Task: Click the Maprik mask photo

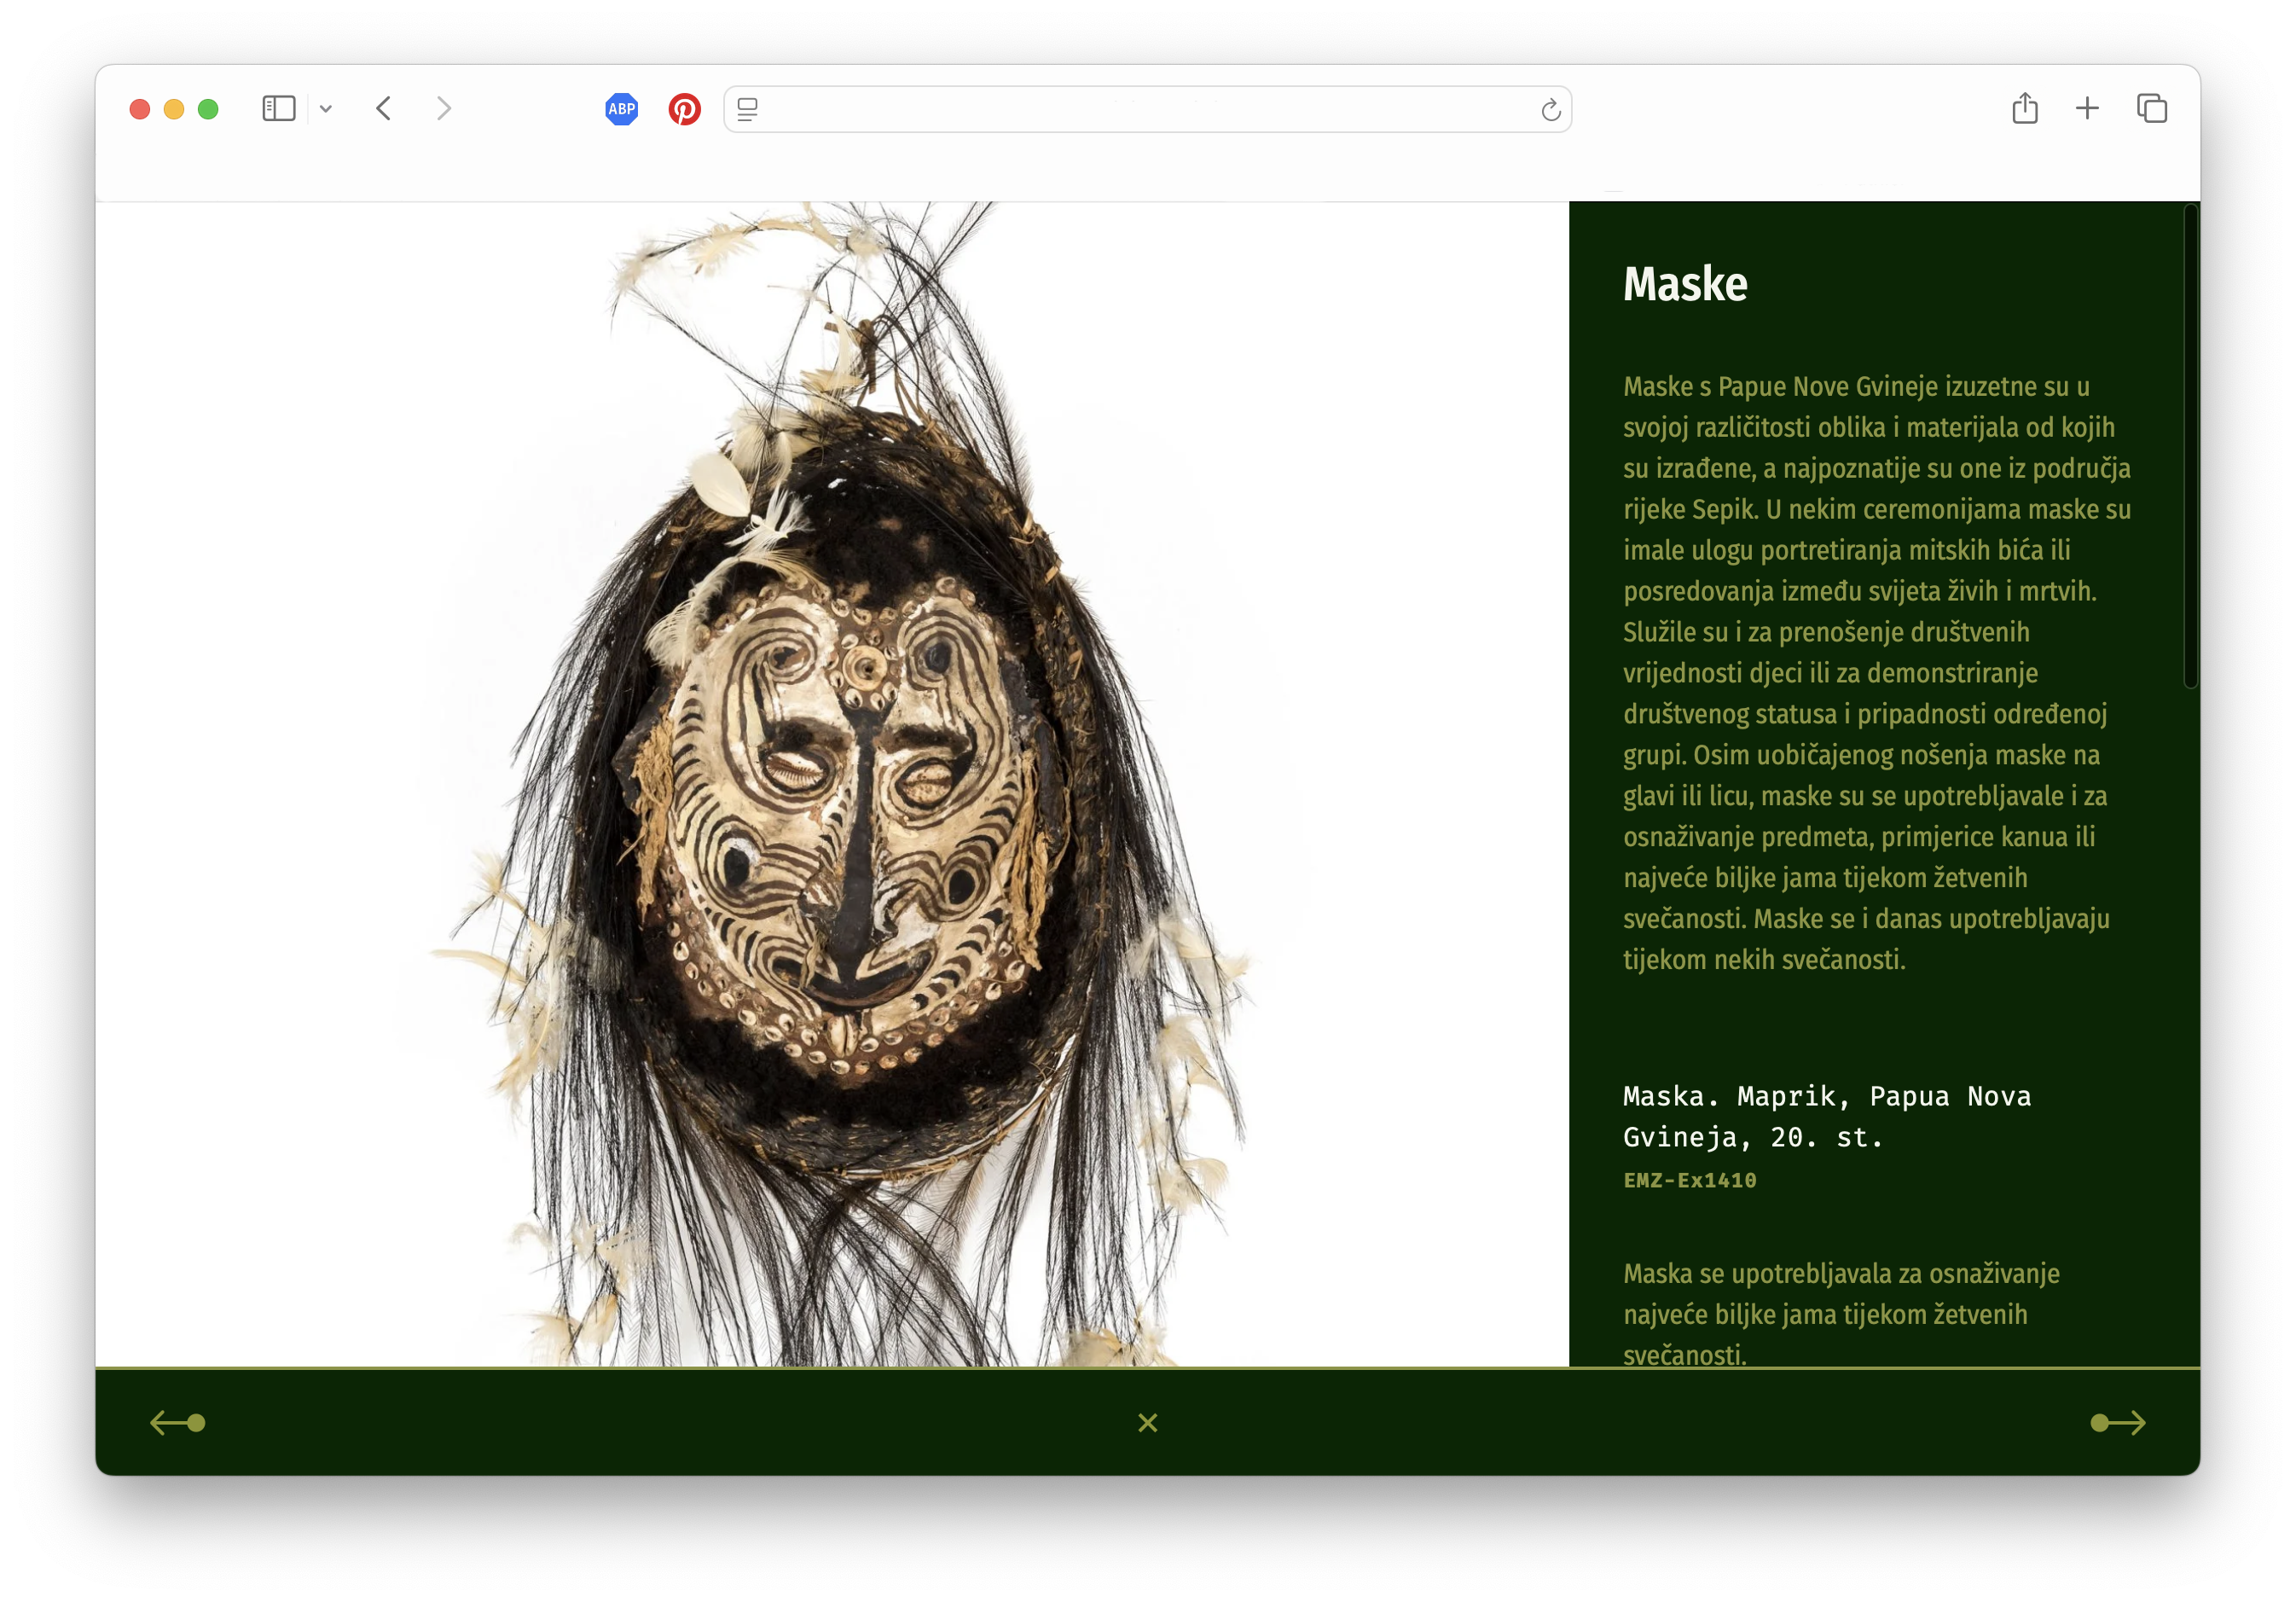Action: [832, 784]
